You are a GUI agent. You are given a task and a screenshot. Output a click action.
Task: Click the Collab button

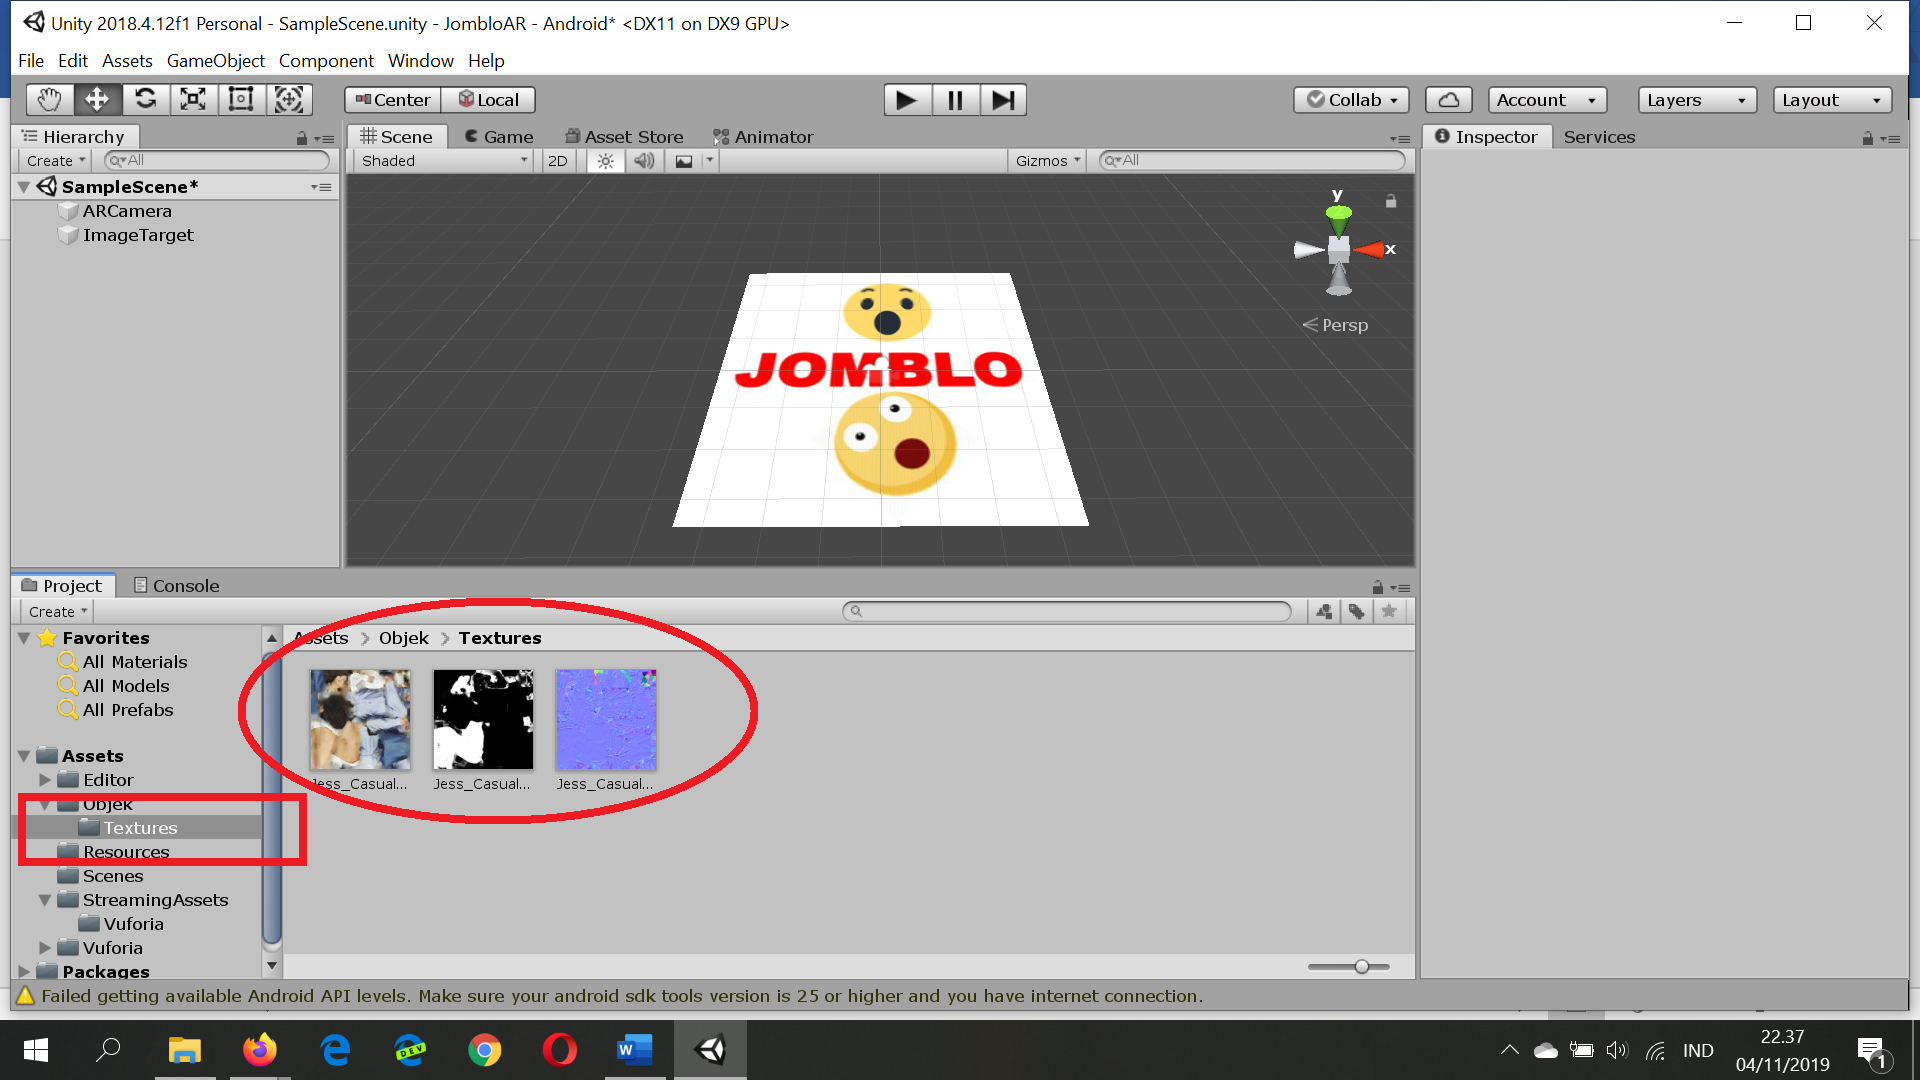[x=1352, y=100]
